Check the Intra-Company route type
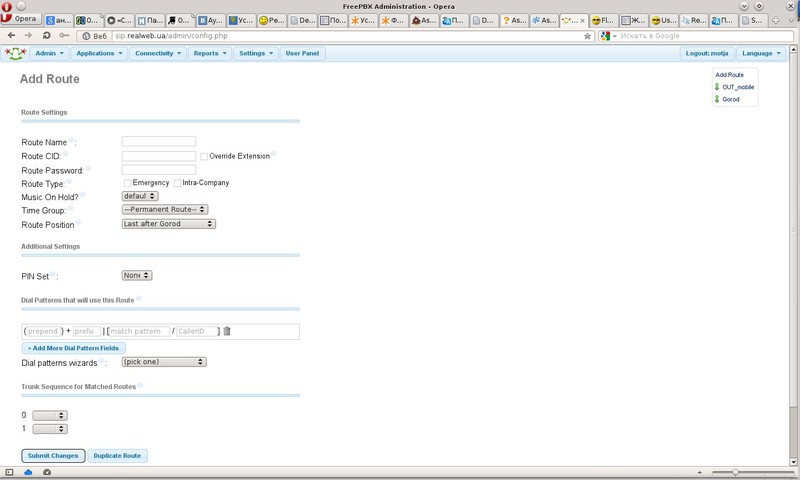800x480 pixels. click(x=178, y=183)
